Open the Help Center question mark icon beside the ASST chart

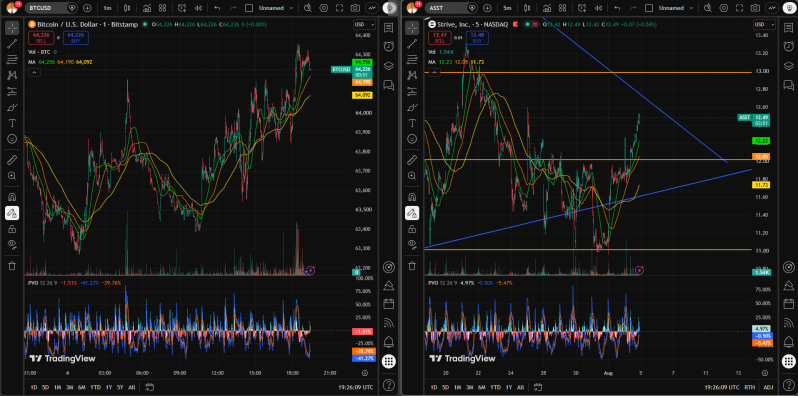pos(788,384)
